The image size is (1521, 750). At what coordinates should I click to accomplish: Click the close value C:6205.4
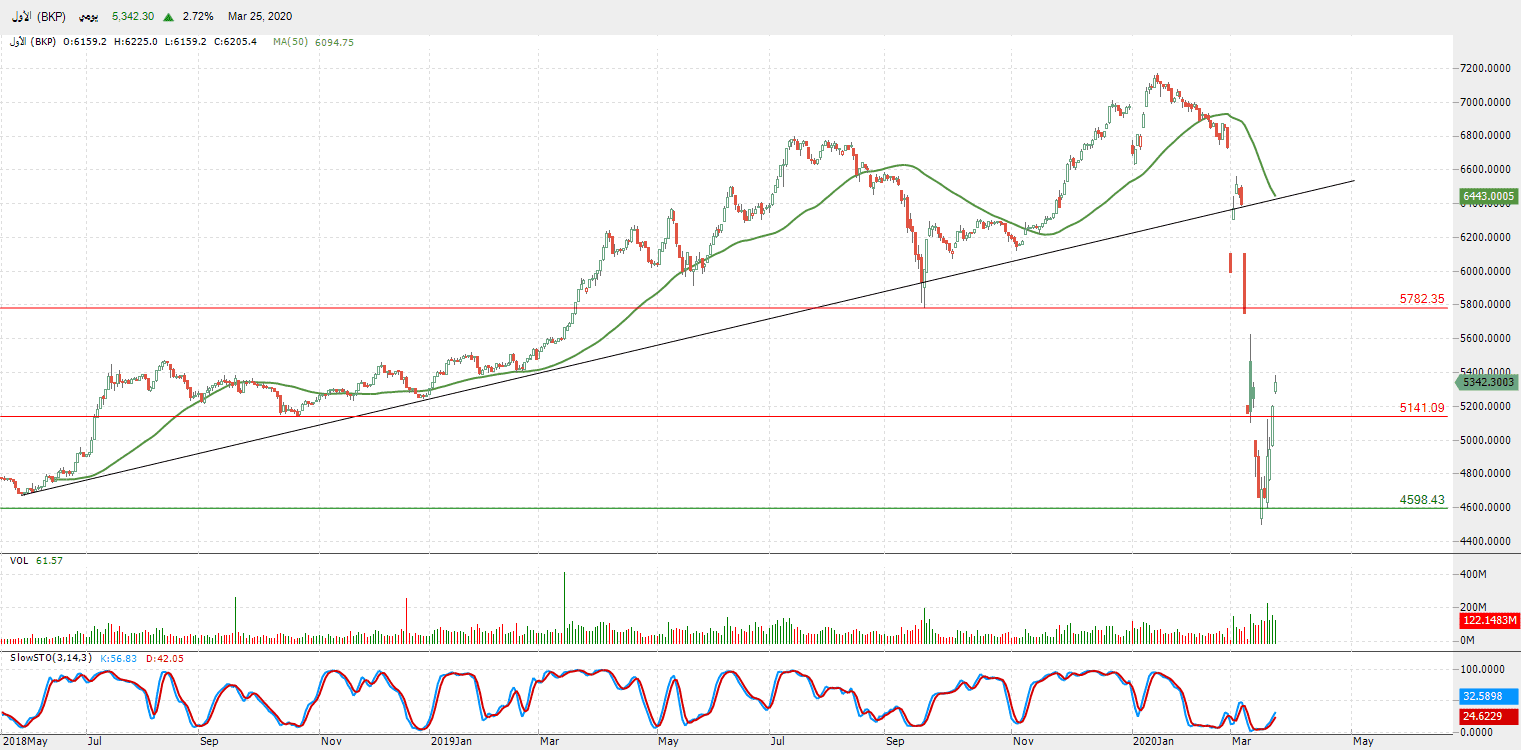234,42
